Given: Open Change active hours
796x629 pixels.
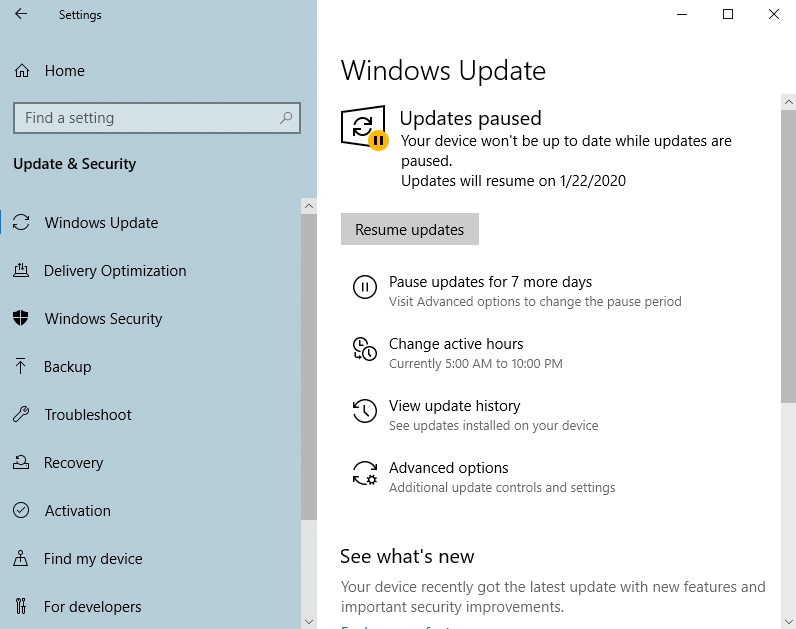Looking at the screenshot, I should point(456,344).
